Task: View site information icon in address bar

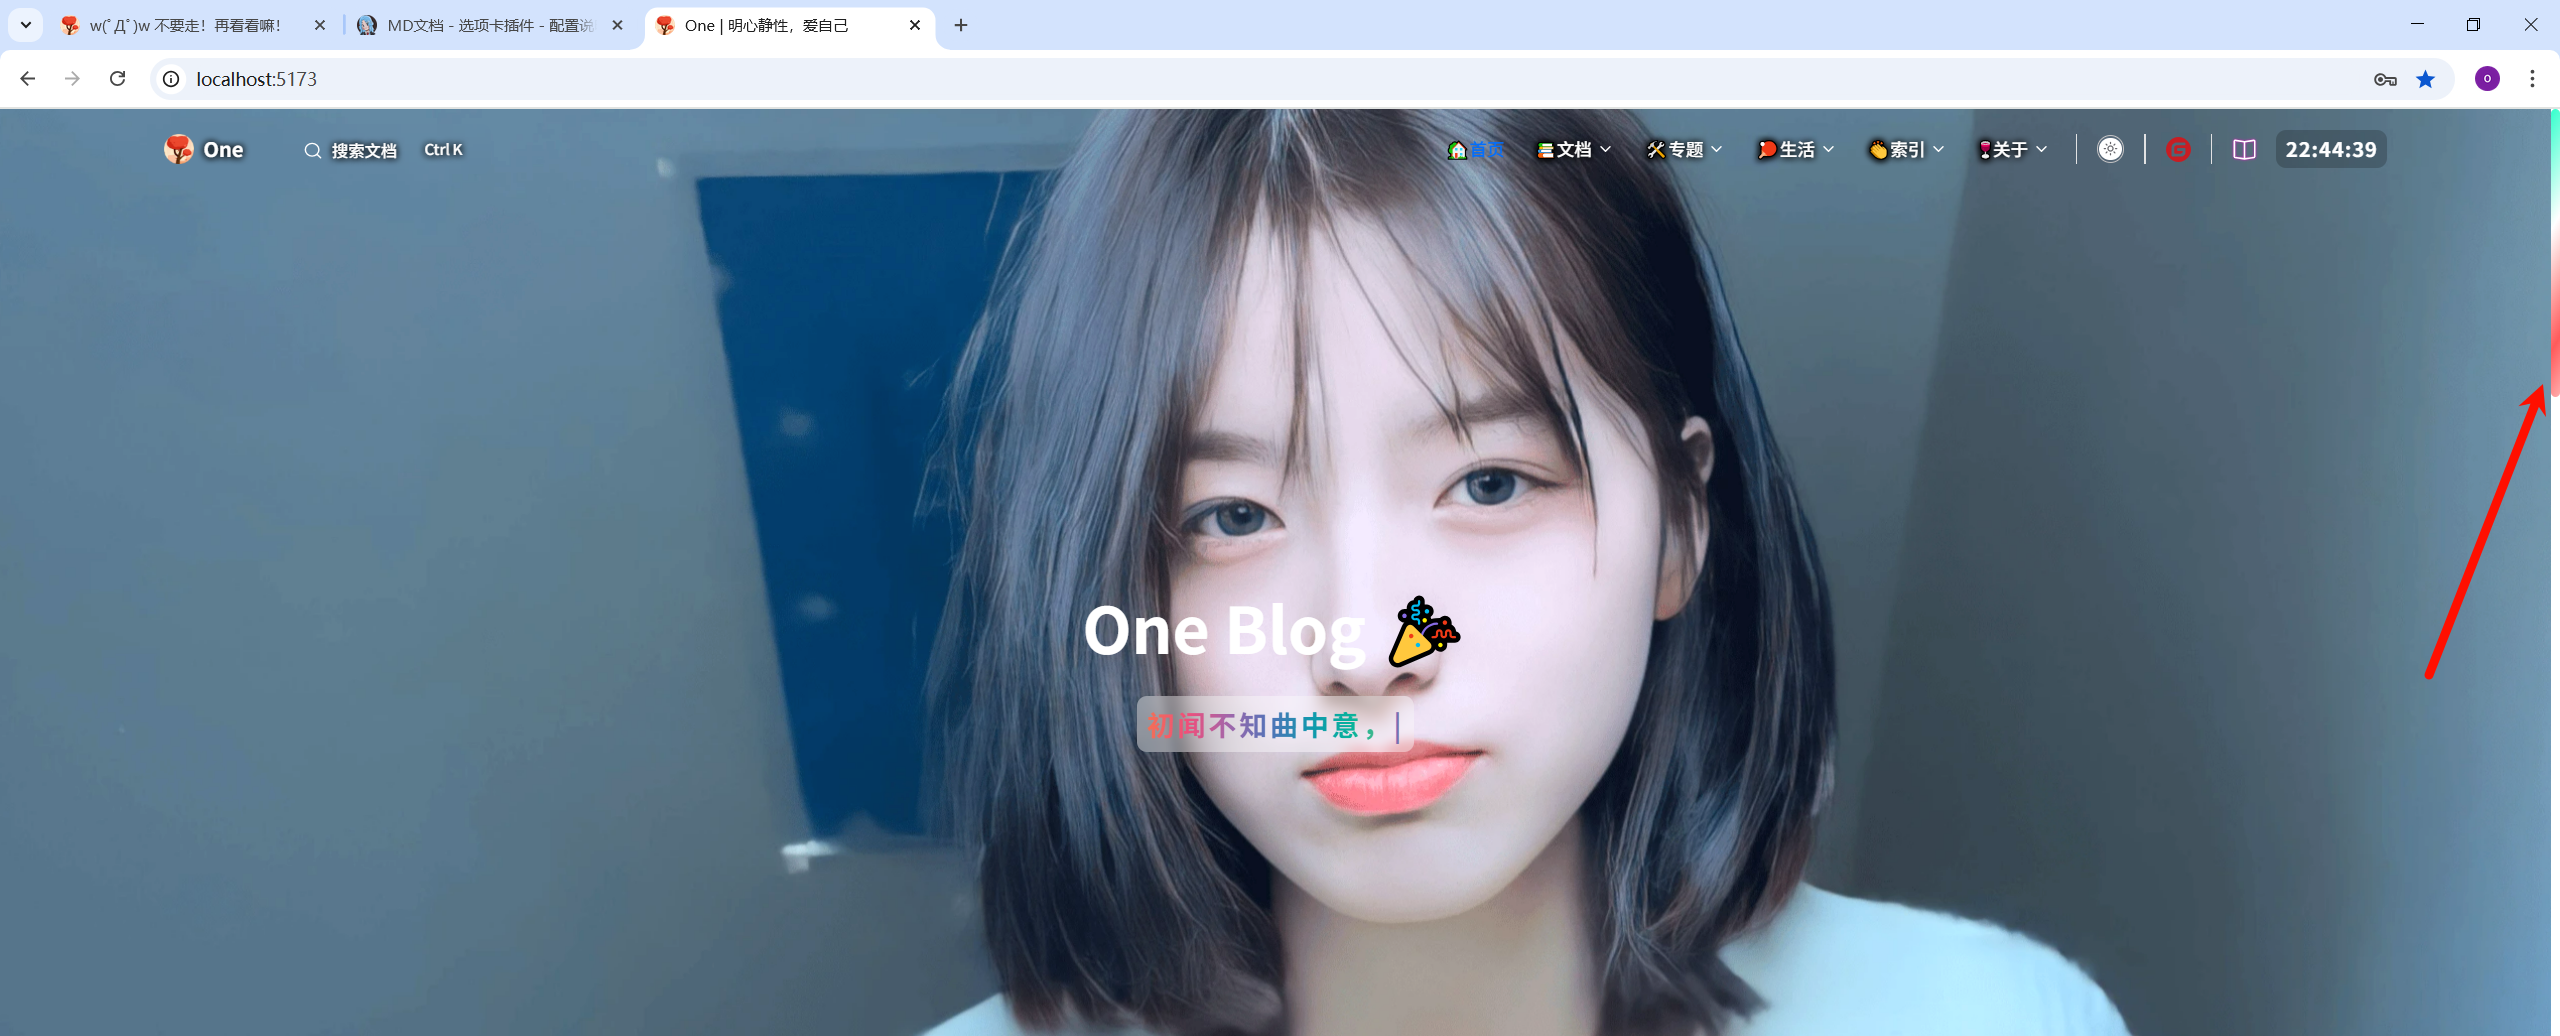Action: pos(172,79)
